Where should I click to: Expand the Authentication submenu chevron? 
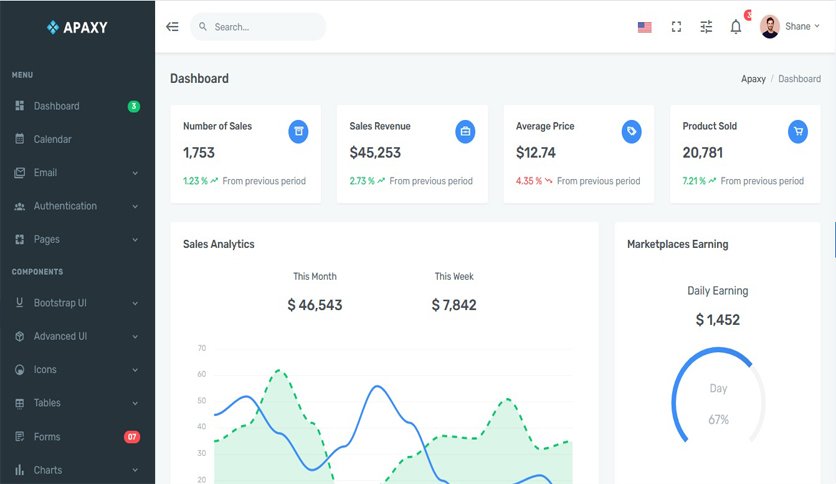135,206
